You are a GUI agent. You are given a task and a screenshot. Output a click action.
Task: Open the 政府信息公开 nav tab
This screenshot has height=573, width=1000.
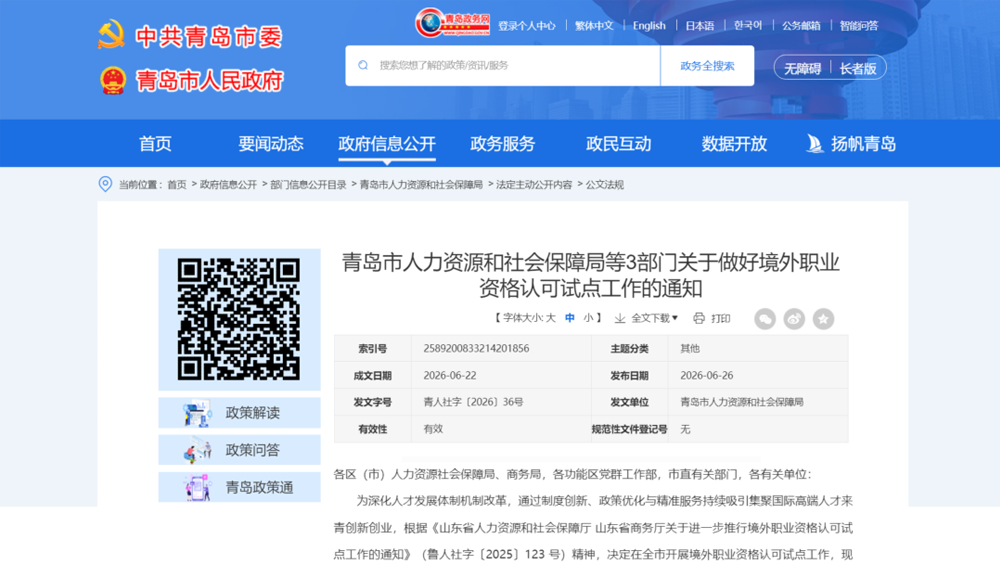pyautogui.click(x=386, y=144)
